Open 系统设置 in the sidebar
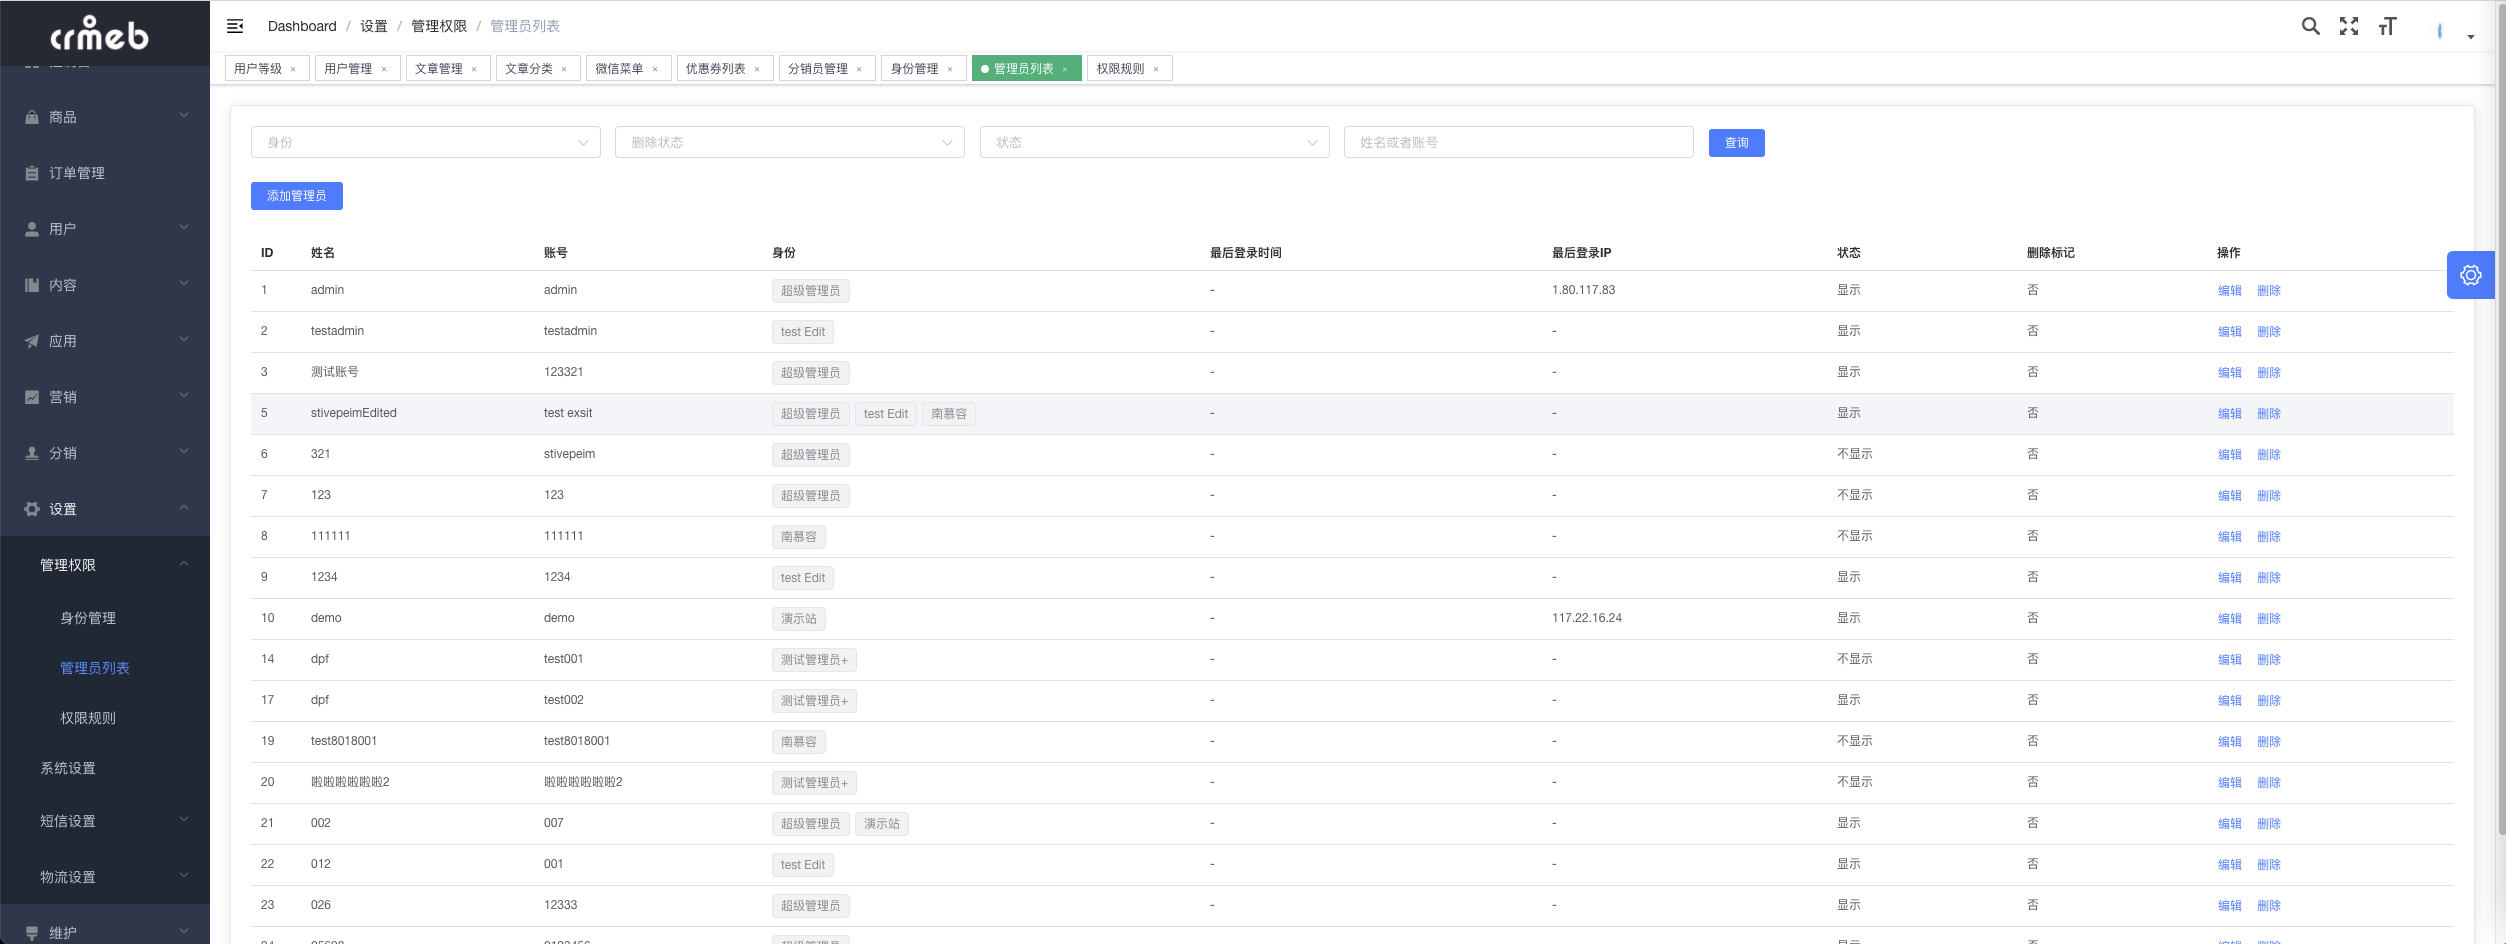Screen dimensions: 2506x944 [x=68, y=768]
